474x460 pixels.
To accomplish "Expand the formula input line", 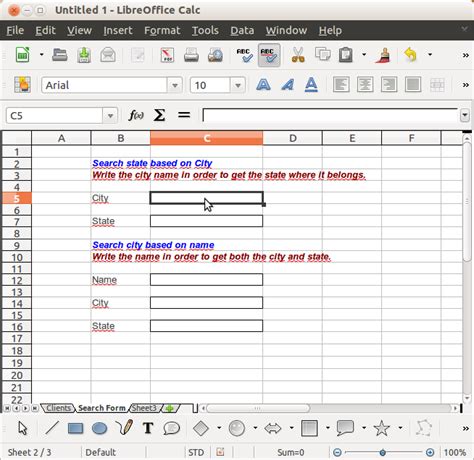I will pyautogui.click(x=465, y=116).
